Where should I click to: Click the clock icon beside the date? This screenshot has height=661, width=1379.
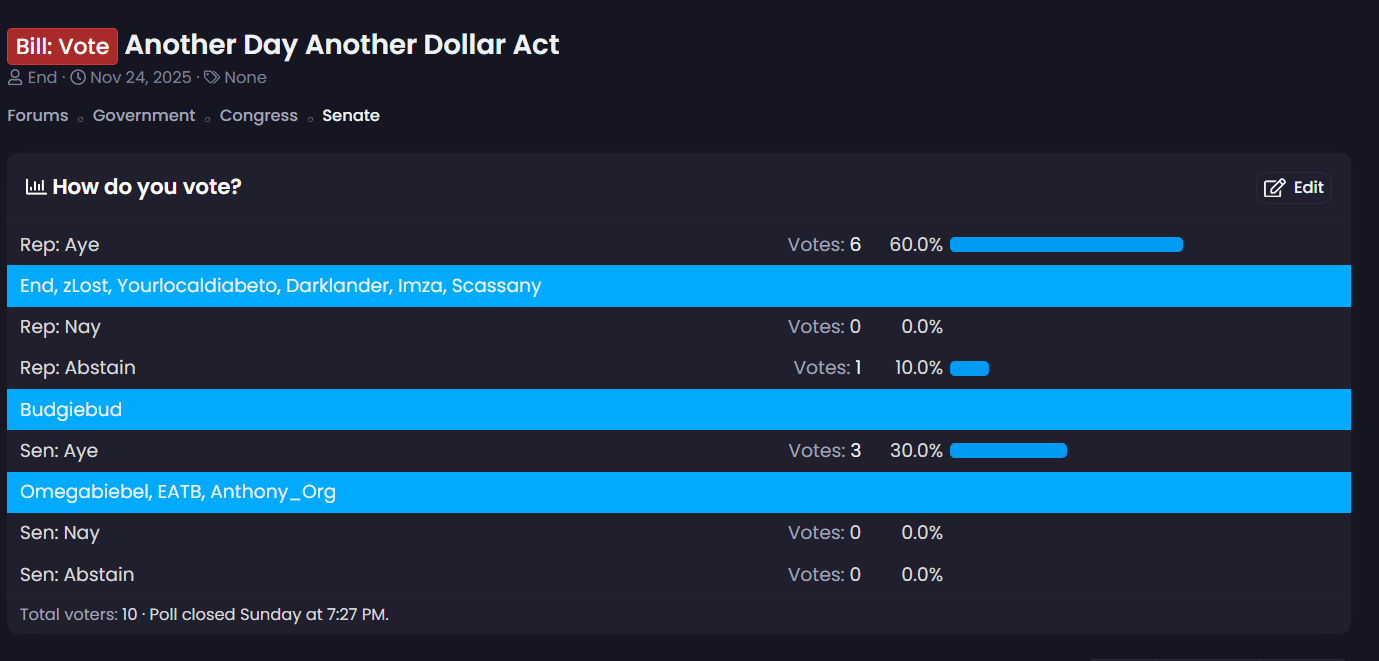[x=78, y=78]
